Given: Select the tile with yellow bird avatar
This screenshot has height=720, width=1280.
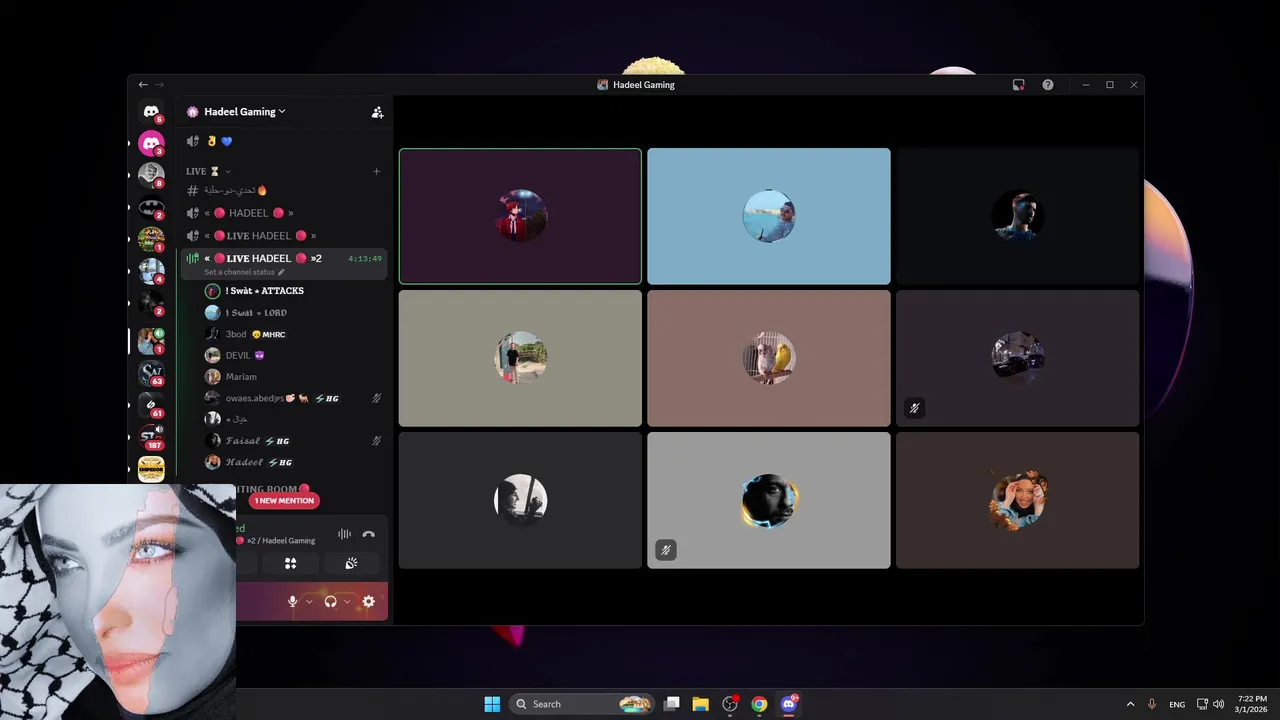Looking at the screenshot, I should pos(769,358).
